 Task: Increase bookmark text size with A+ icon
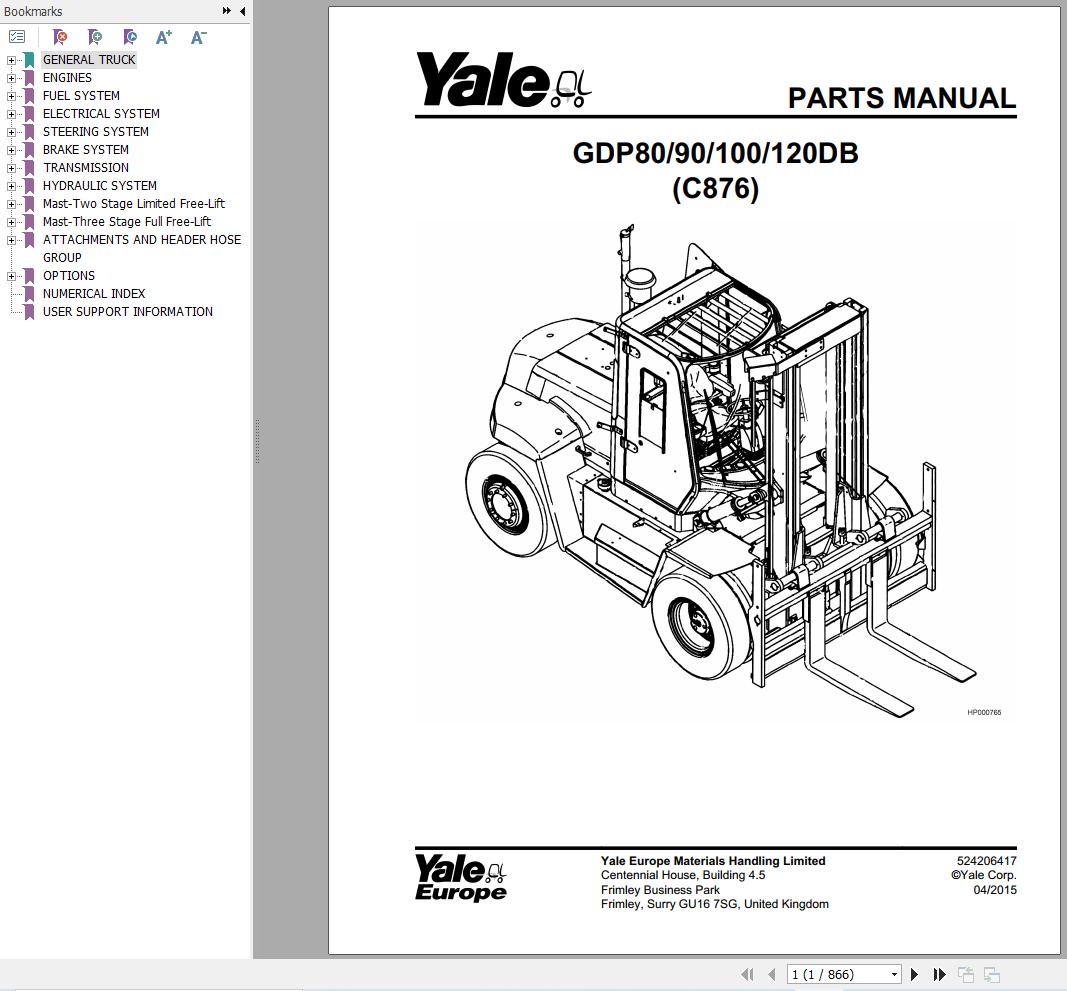(163, 36)
